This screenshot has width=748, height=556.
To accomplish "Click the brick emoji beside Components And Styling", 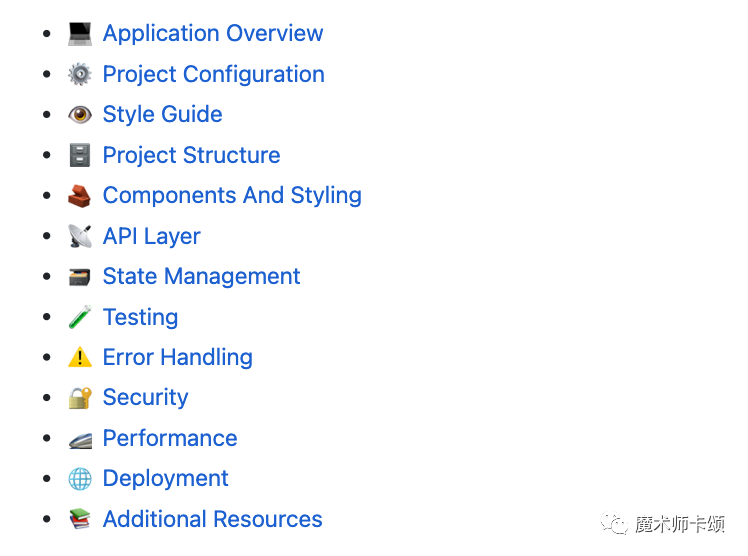I will [x=79, y=196].
